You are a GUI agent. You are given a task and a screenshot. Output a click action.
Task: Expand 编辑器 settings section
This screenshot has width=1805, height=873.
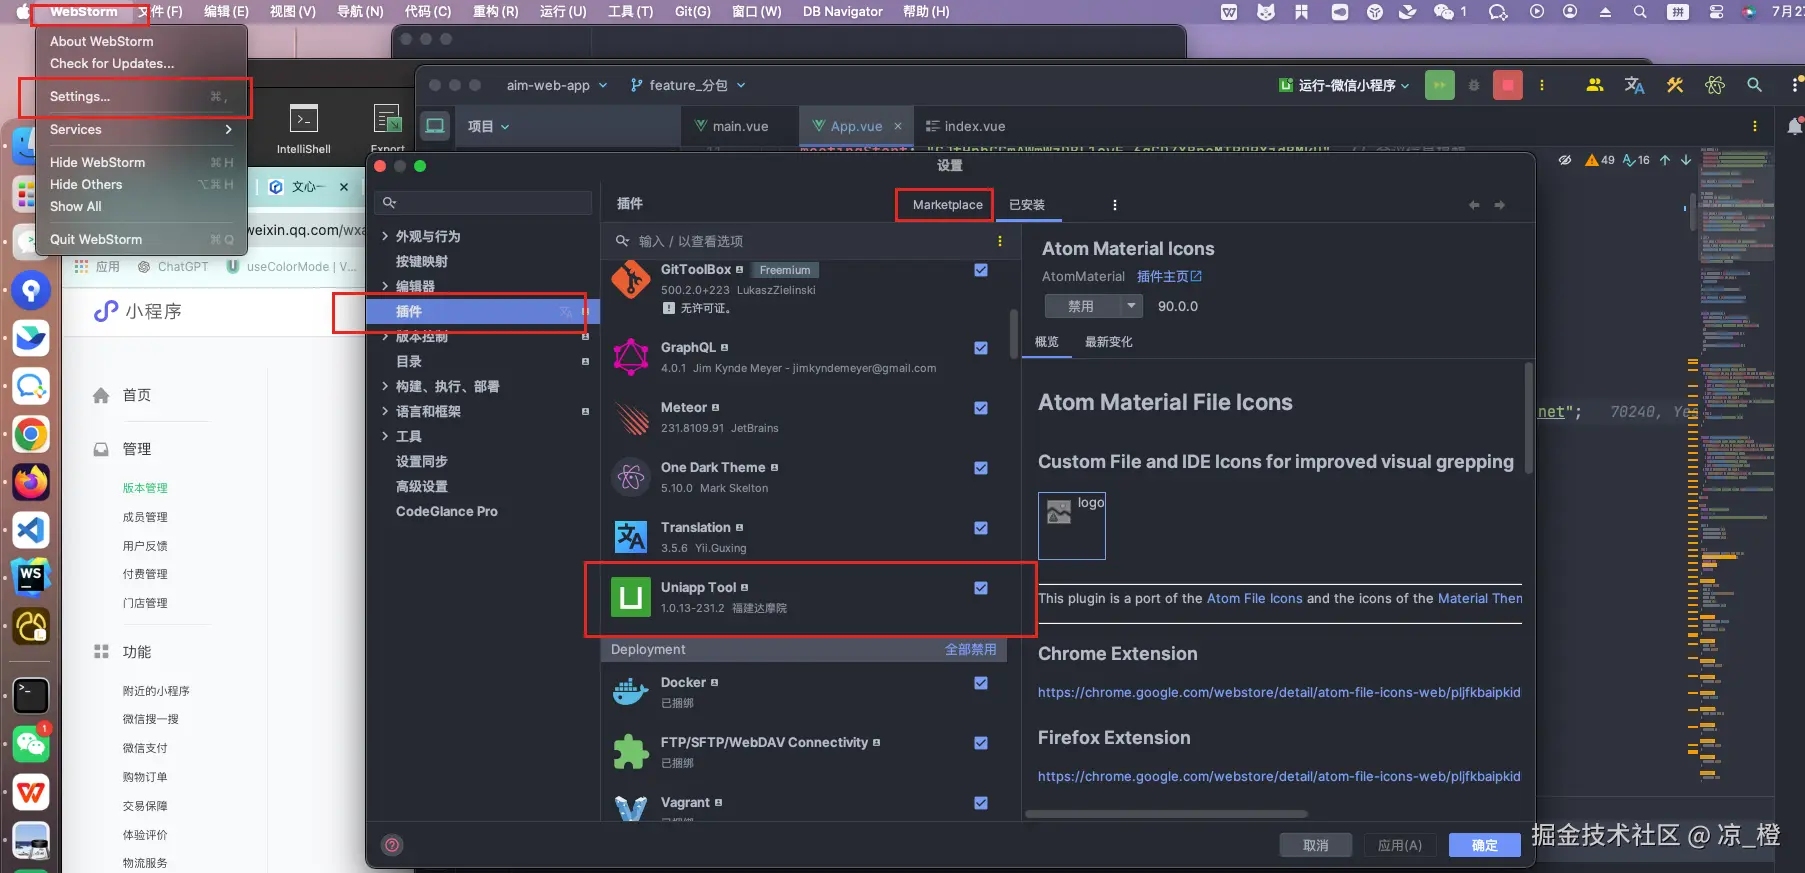click(385, 286)
